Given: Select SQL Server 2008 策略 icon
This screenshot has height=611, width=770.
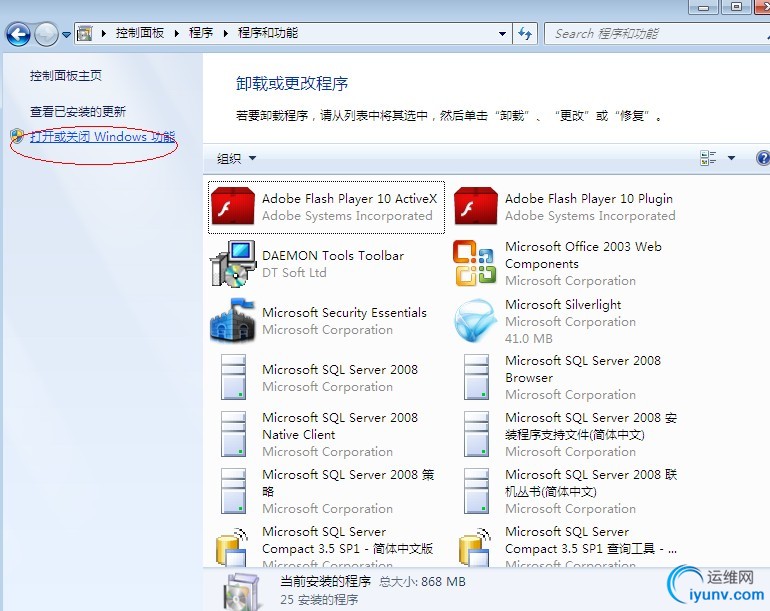Looking at the screenshot, I should (x=233, y=491).
